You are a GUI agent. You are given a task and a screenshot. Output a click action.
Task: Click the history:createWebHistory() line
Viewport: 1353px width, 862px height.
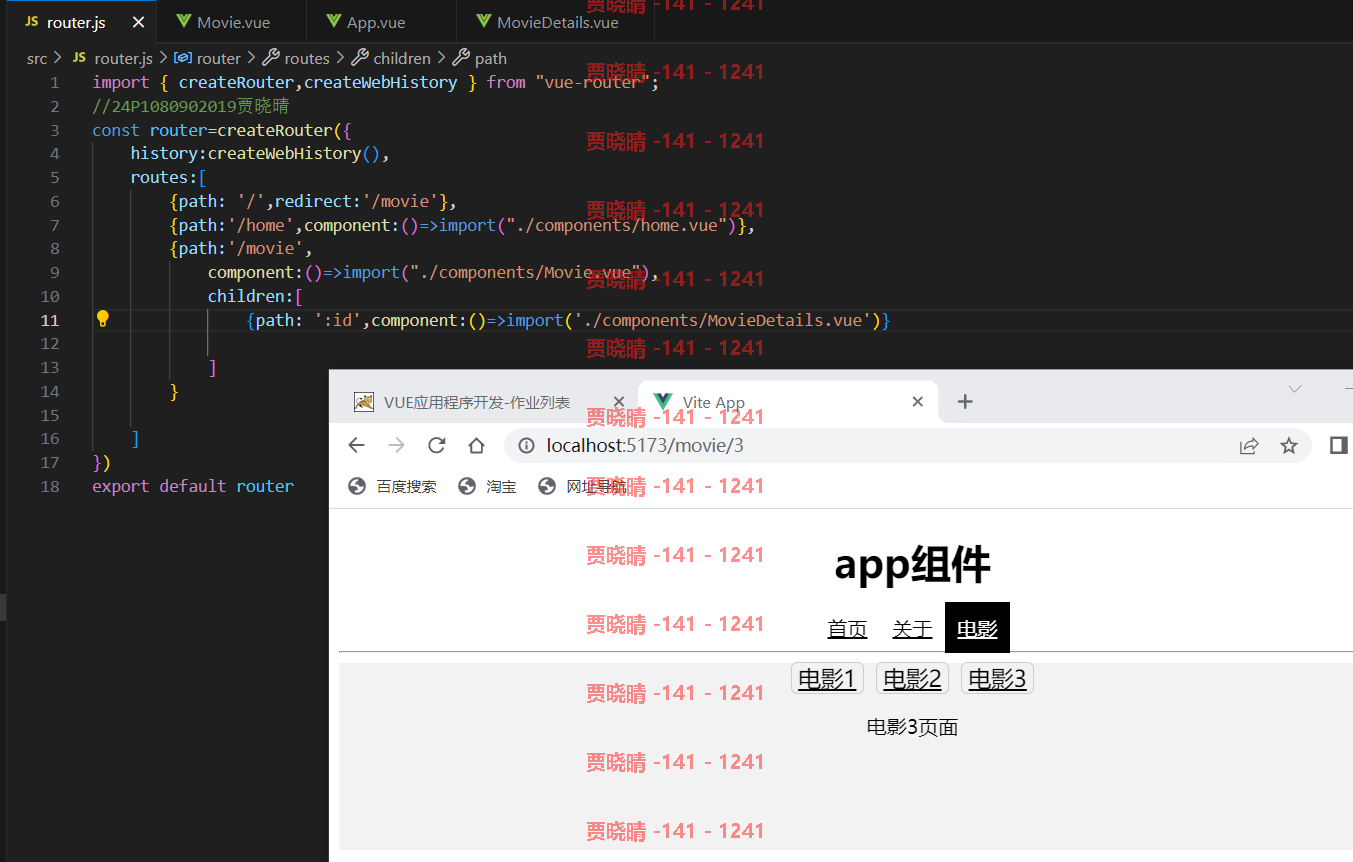click(259, 153)
